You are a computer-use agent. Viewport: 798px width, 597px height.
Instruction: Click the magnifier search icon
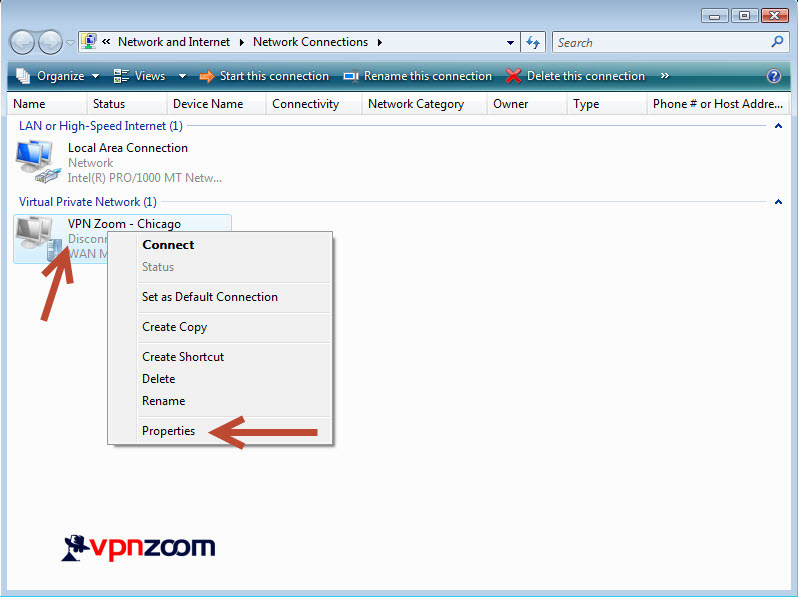click(x=777, y=42)
